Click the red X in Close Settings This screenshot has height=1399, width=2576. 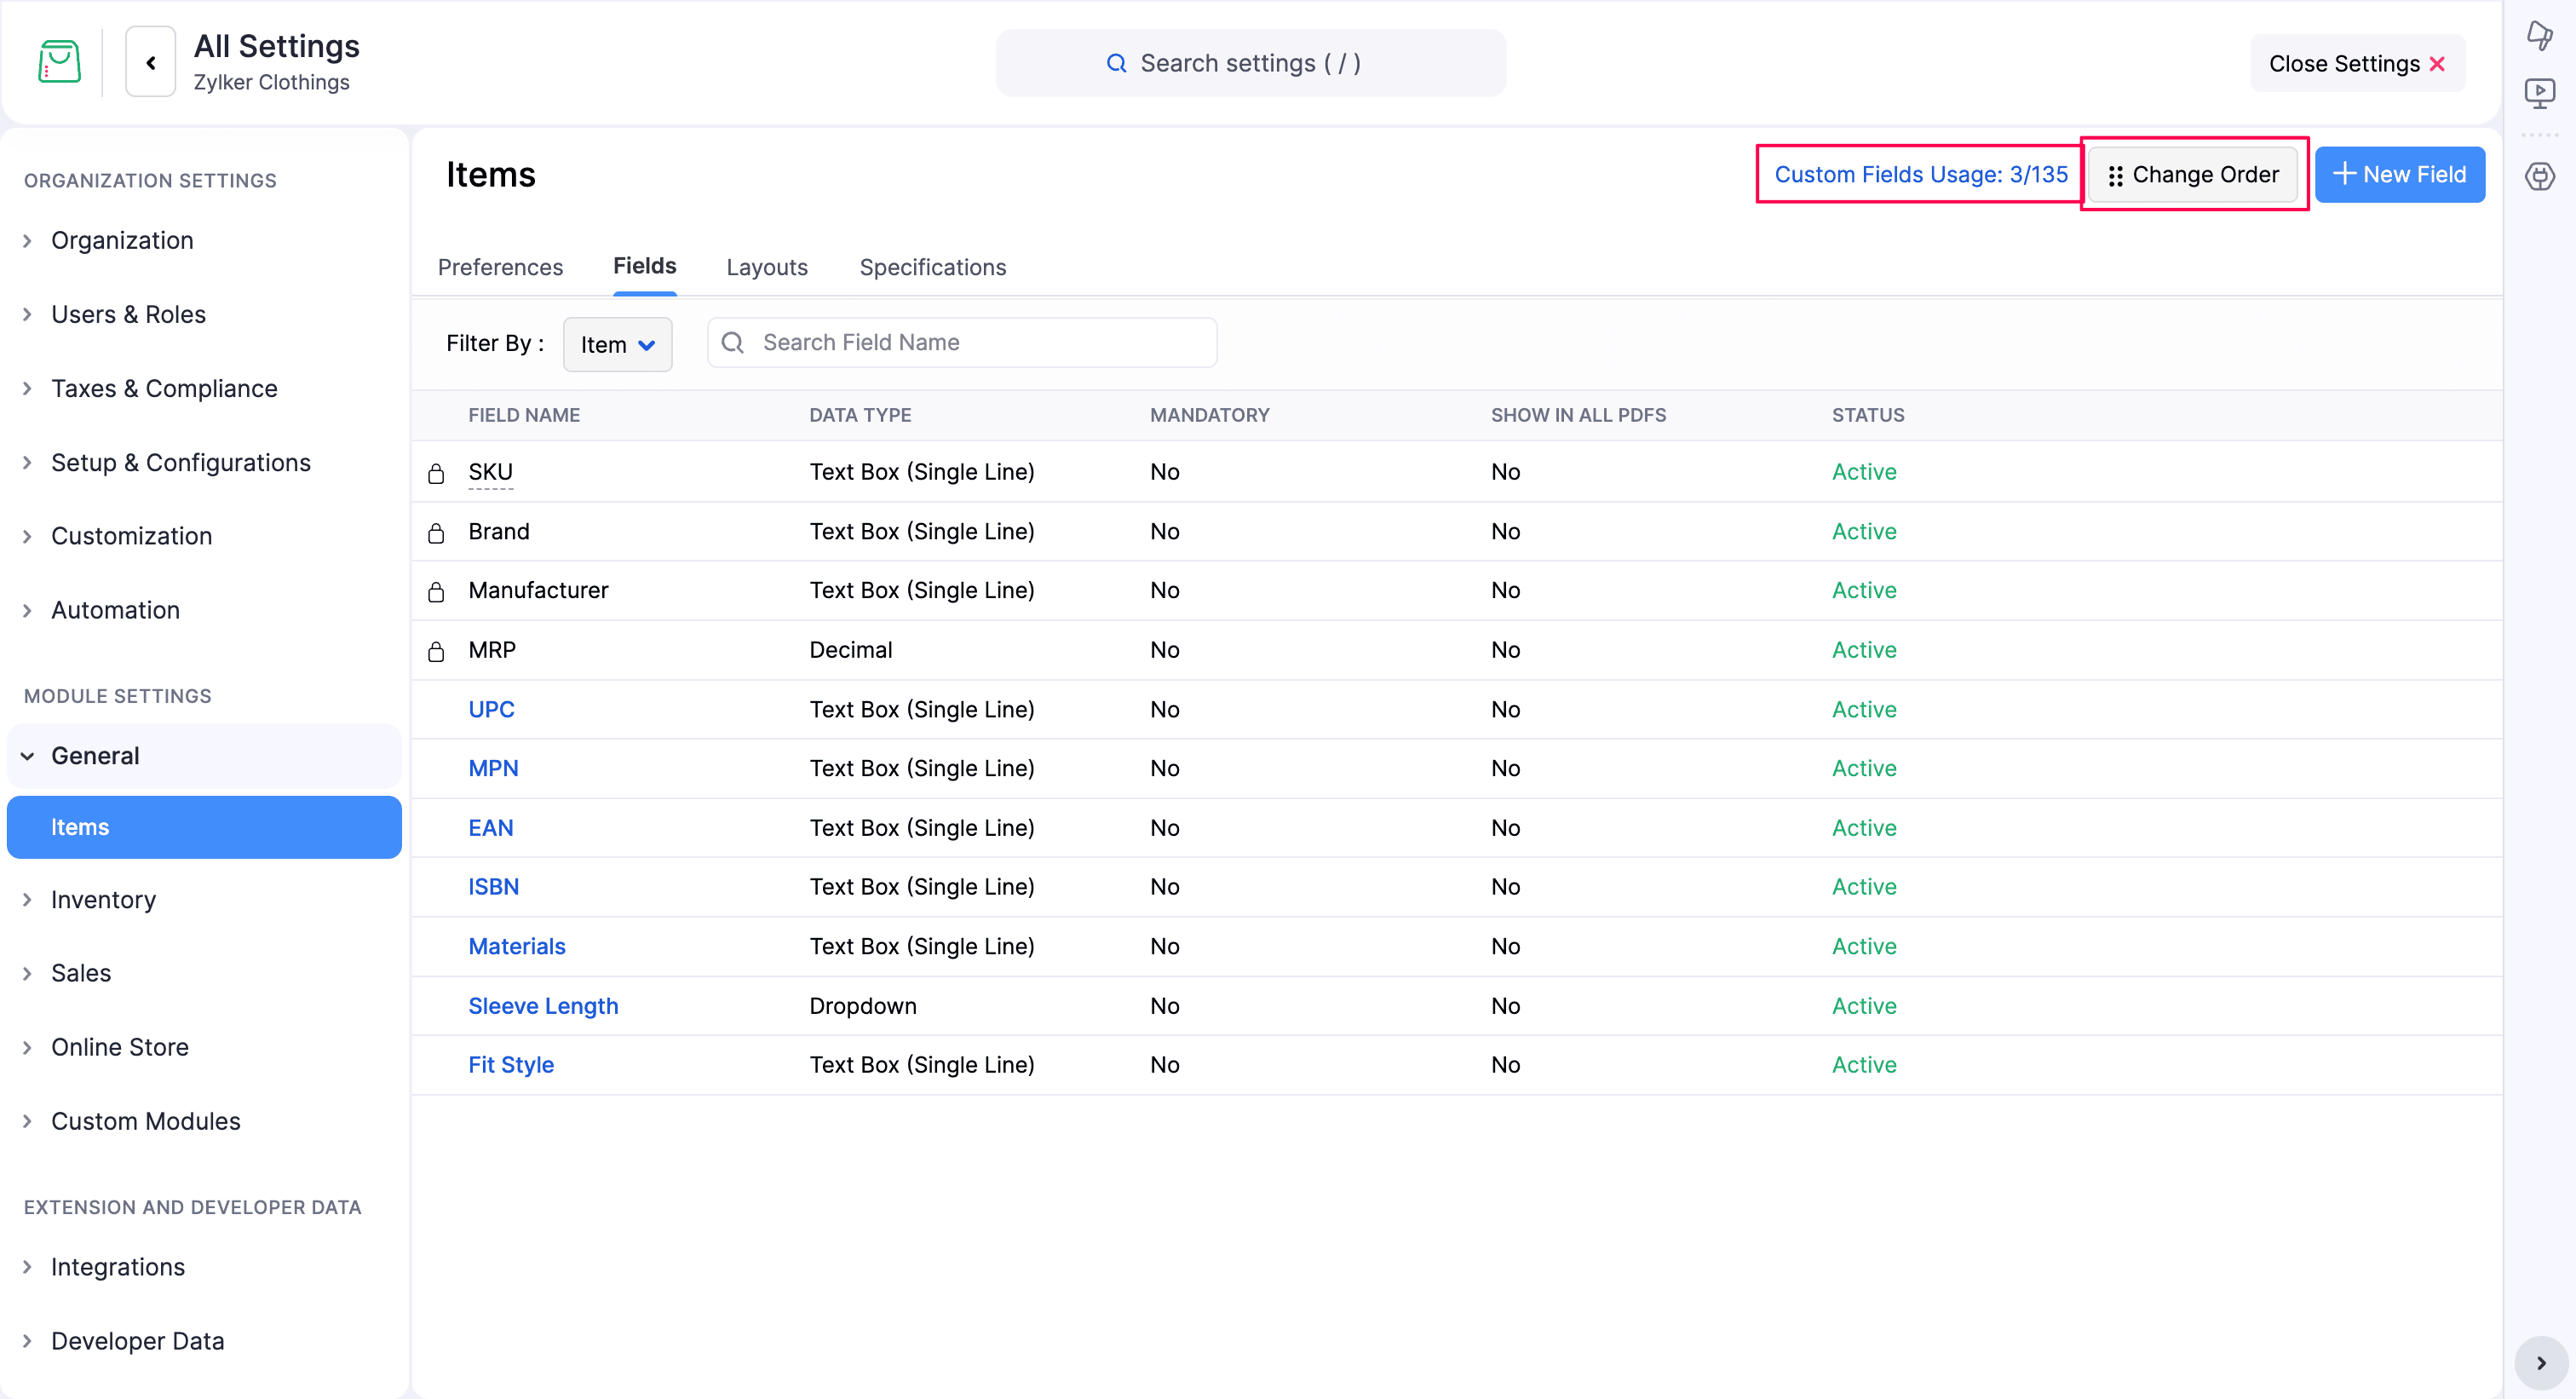2437,64
